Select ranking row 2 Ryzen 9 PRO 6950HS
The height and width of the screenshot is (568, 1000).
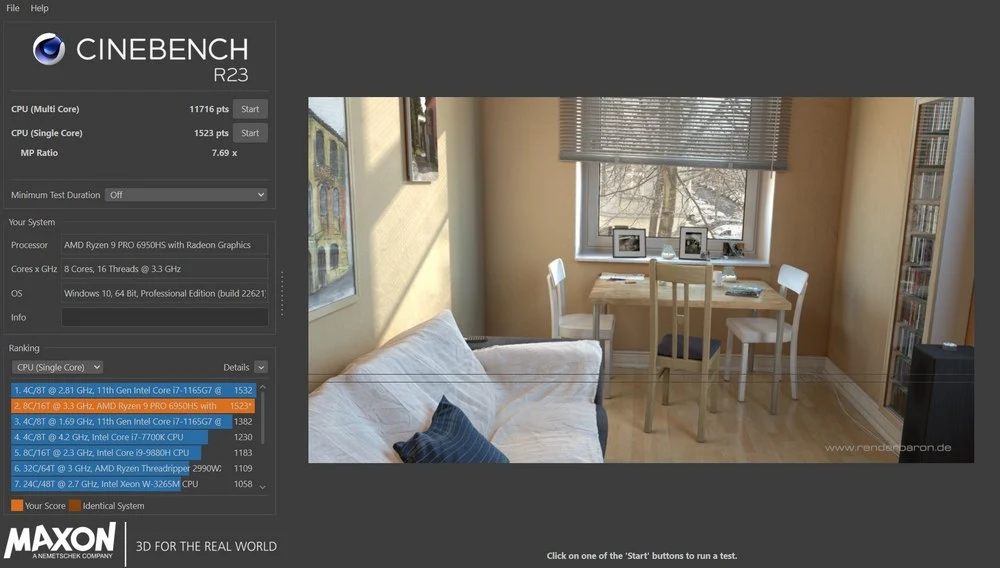pos(133,405)
